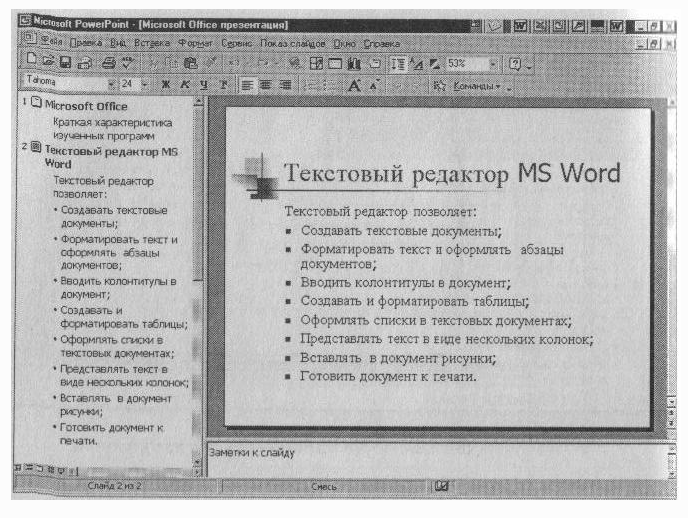Click the Decrease Font Size icon
The image size is (688, 518).
pos(373,85)
